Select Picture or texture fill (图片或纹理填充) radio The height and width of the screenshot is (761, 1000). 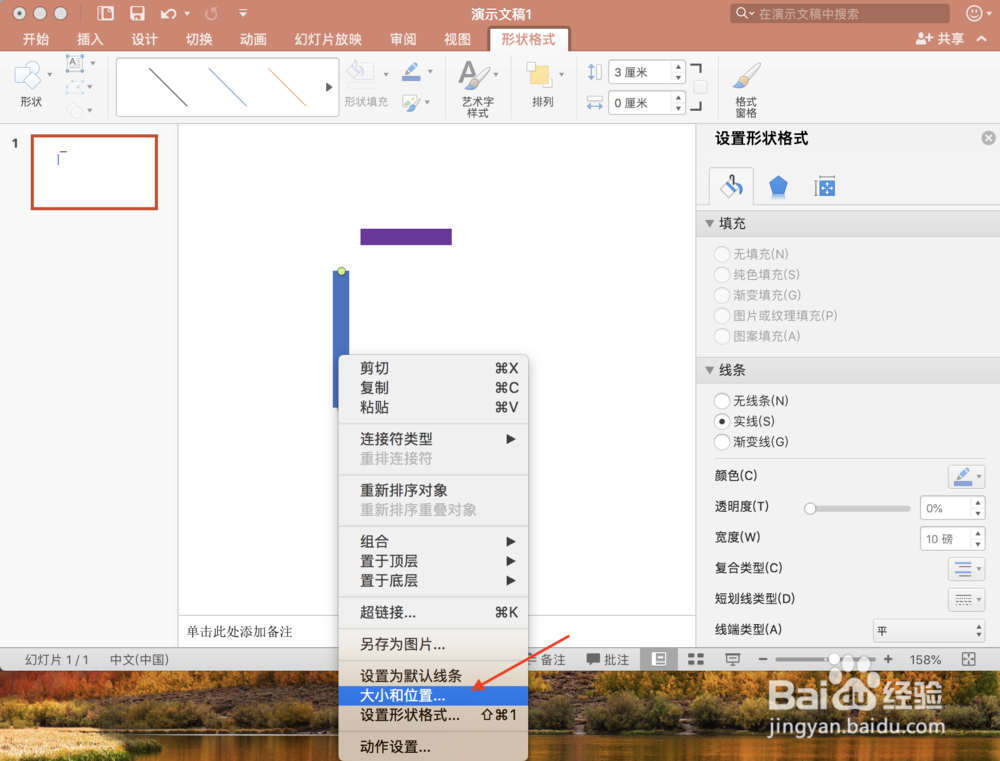pos(721,315)
